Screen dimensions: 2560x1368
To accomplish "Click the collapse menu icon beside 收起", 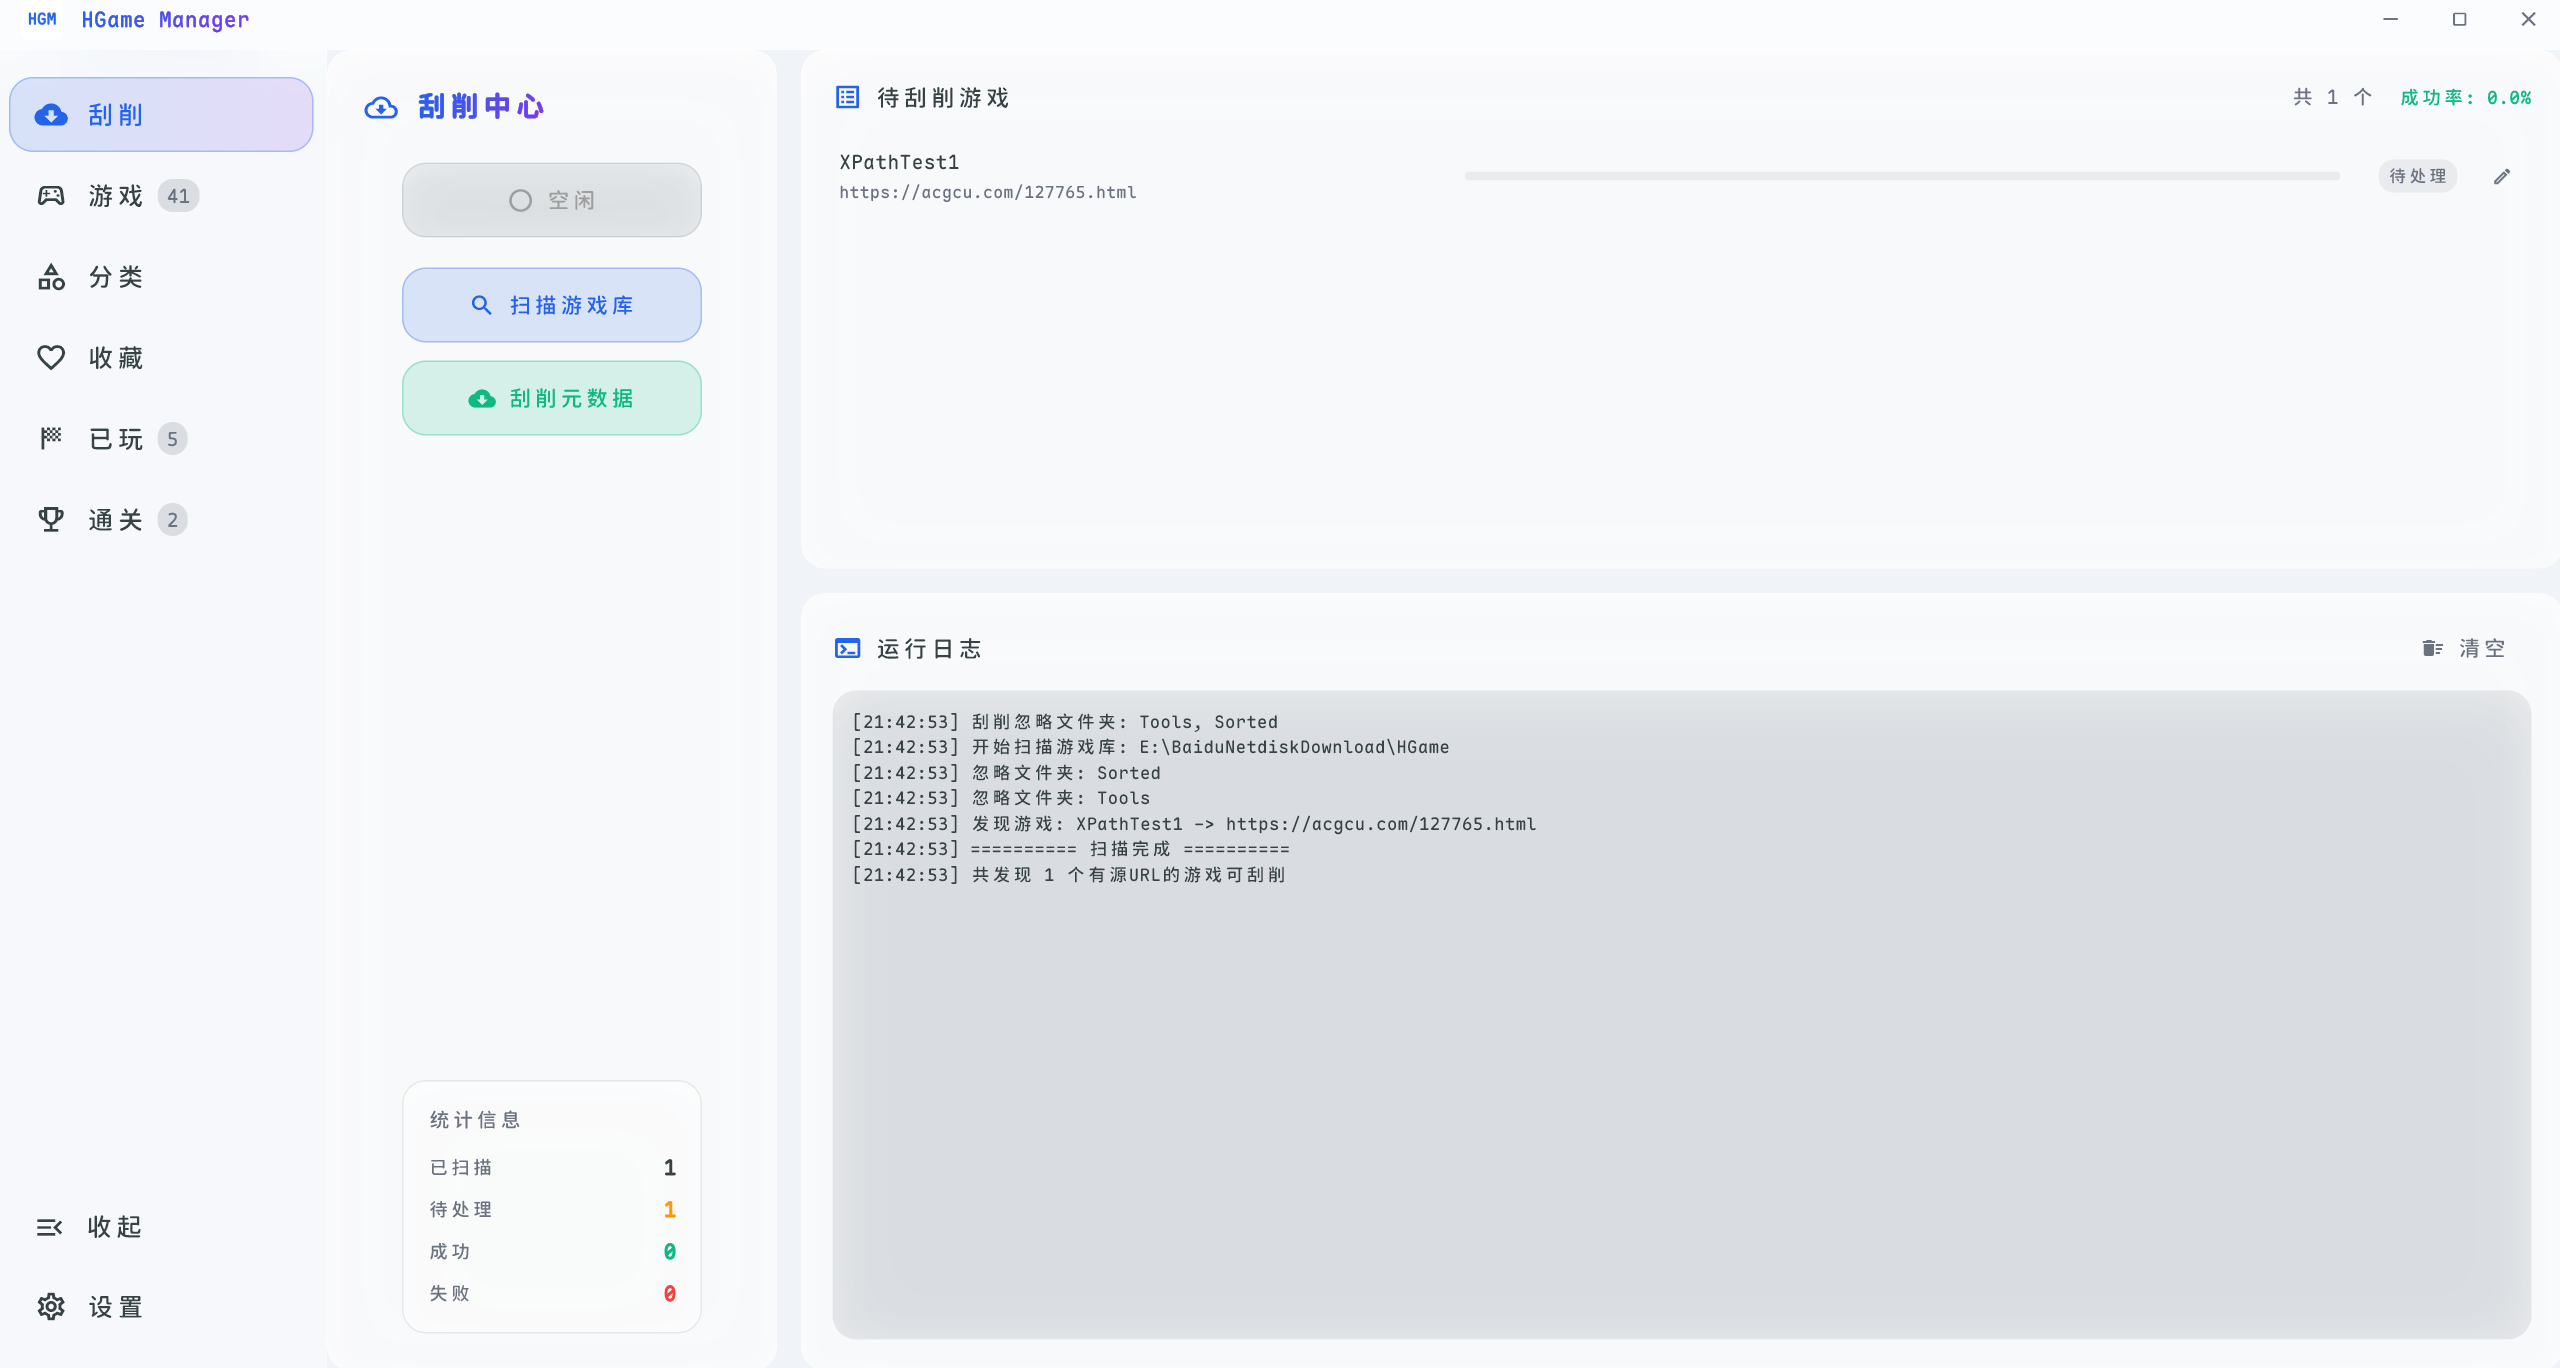I will (x=49, y=1227).
